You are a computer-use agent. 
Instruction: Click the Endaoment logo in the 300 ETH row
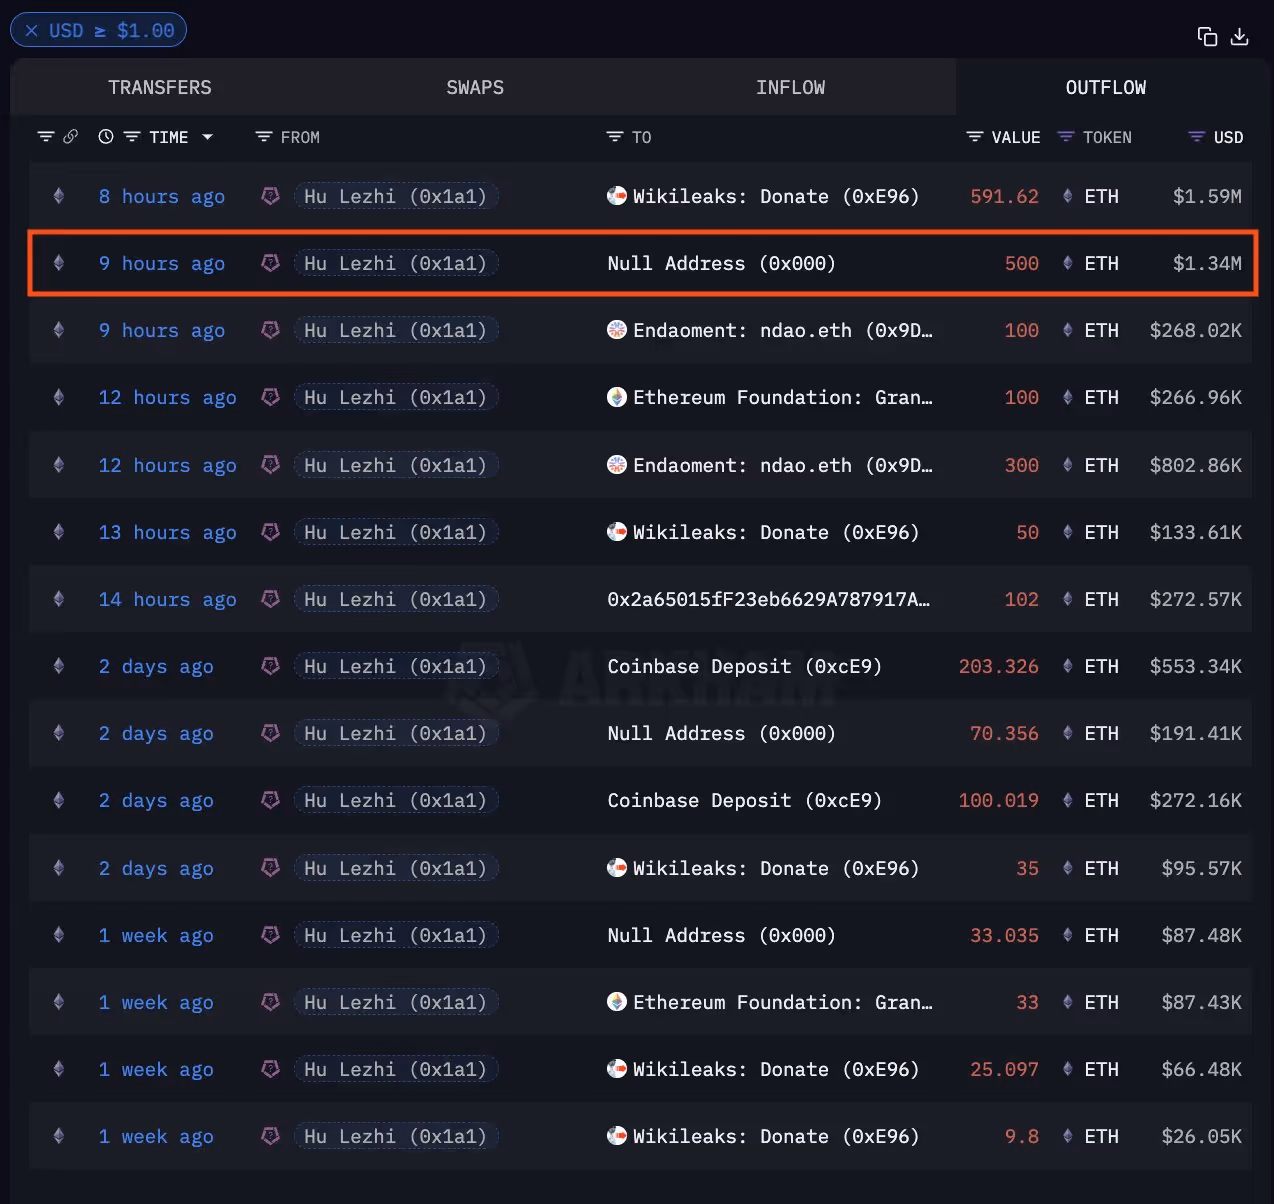click(617, 465)
